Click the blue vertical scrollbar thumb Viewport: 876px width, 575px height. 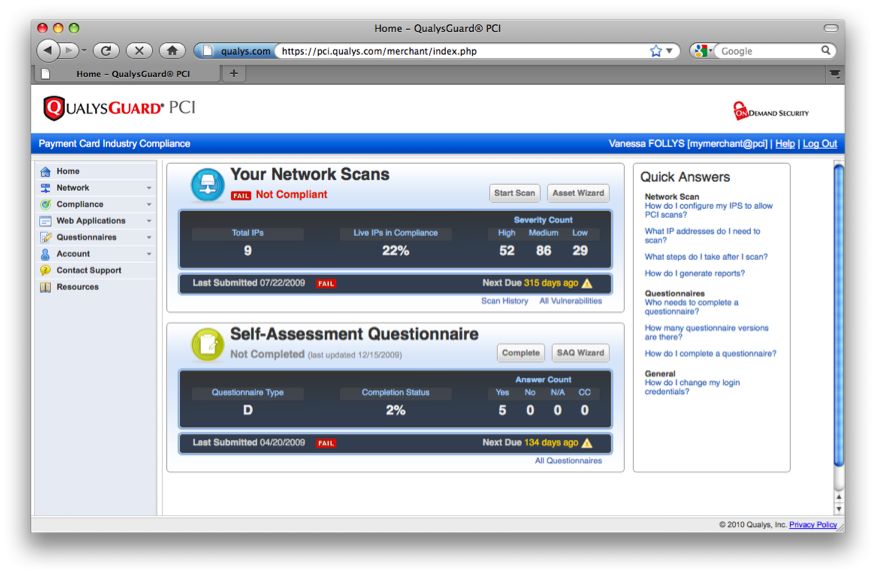[x=838, y=316]
